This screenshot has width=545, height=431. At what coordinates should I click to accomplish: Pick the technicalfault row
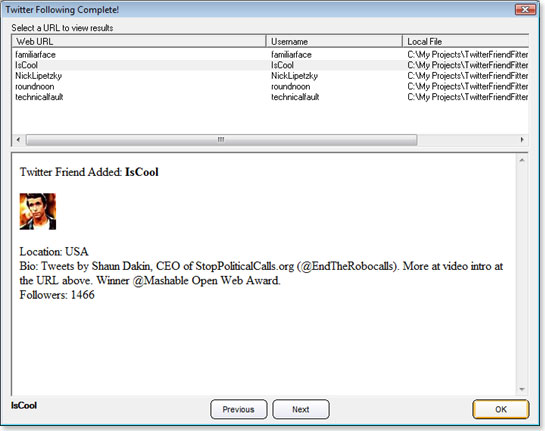click(x=270, y=97)
